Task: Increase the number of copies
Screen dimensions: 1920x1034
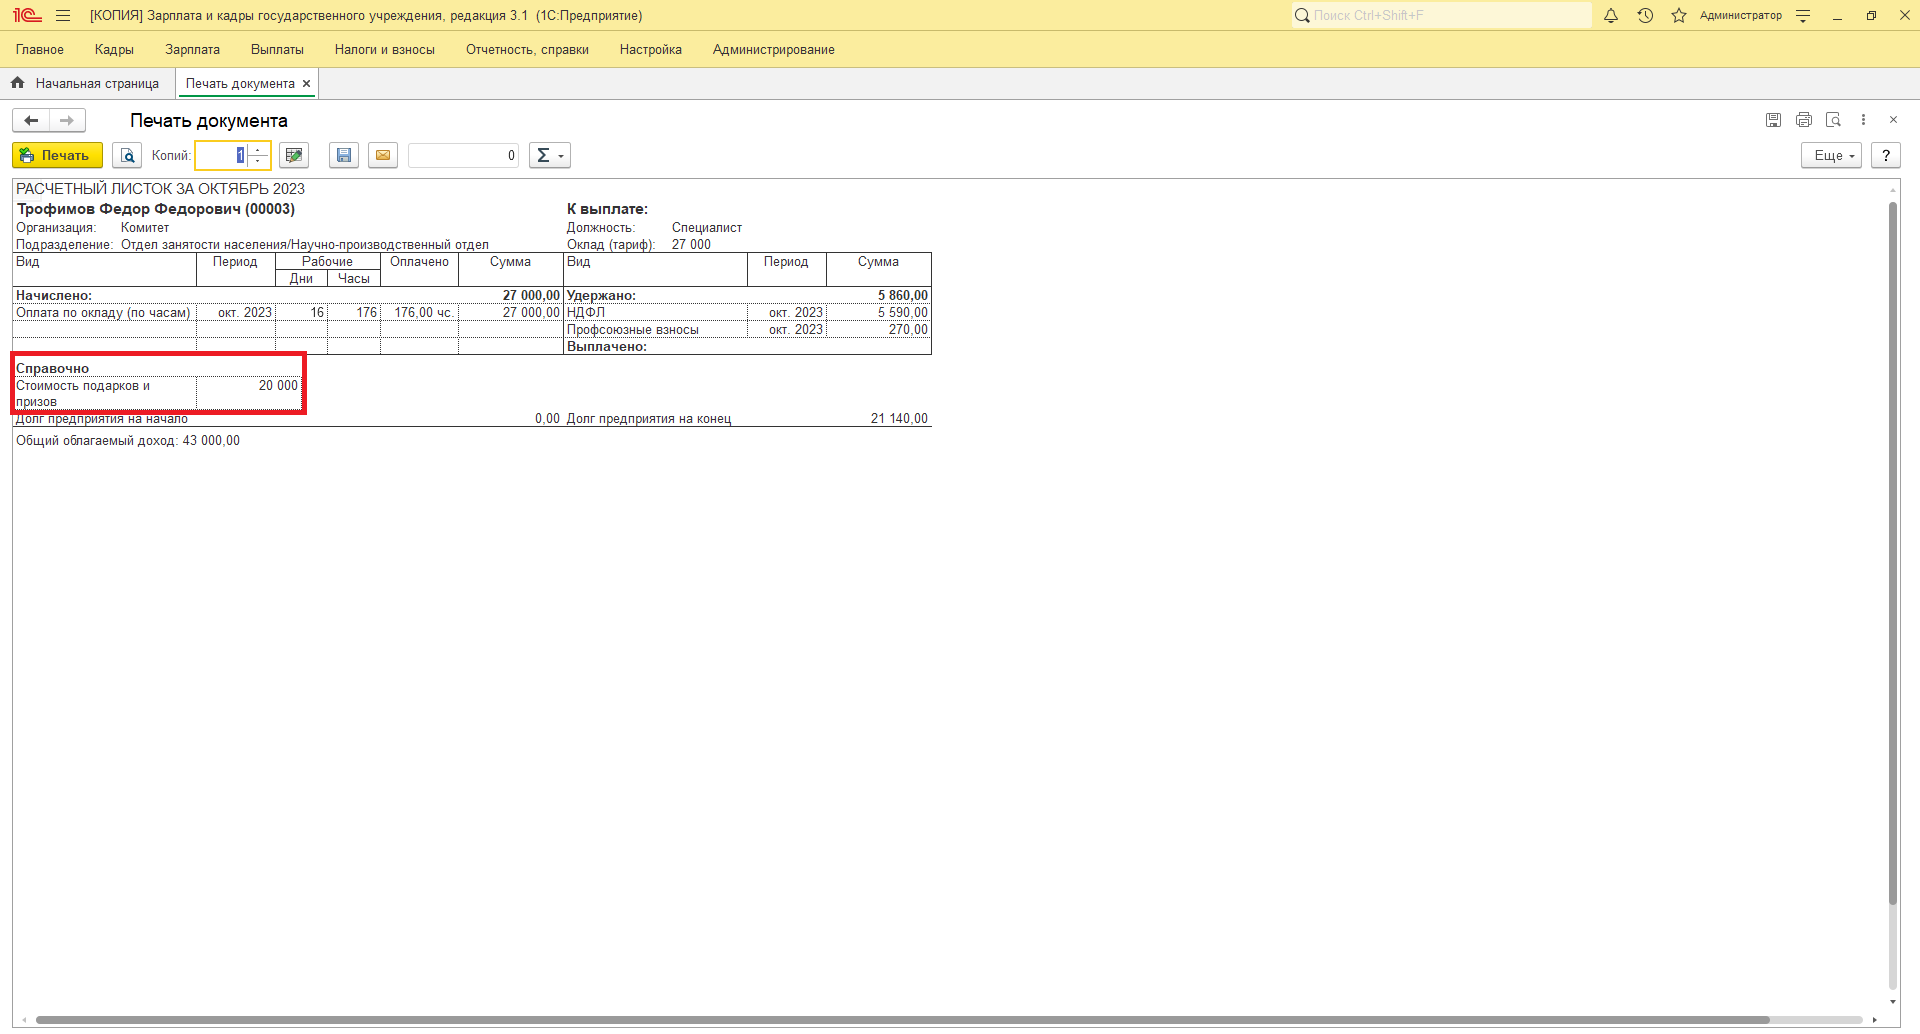Action: point(259,149)
